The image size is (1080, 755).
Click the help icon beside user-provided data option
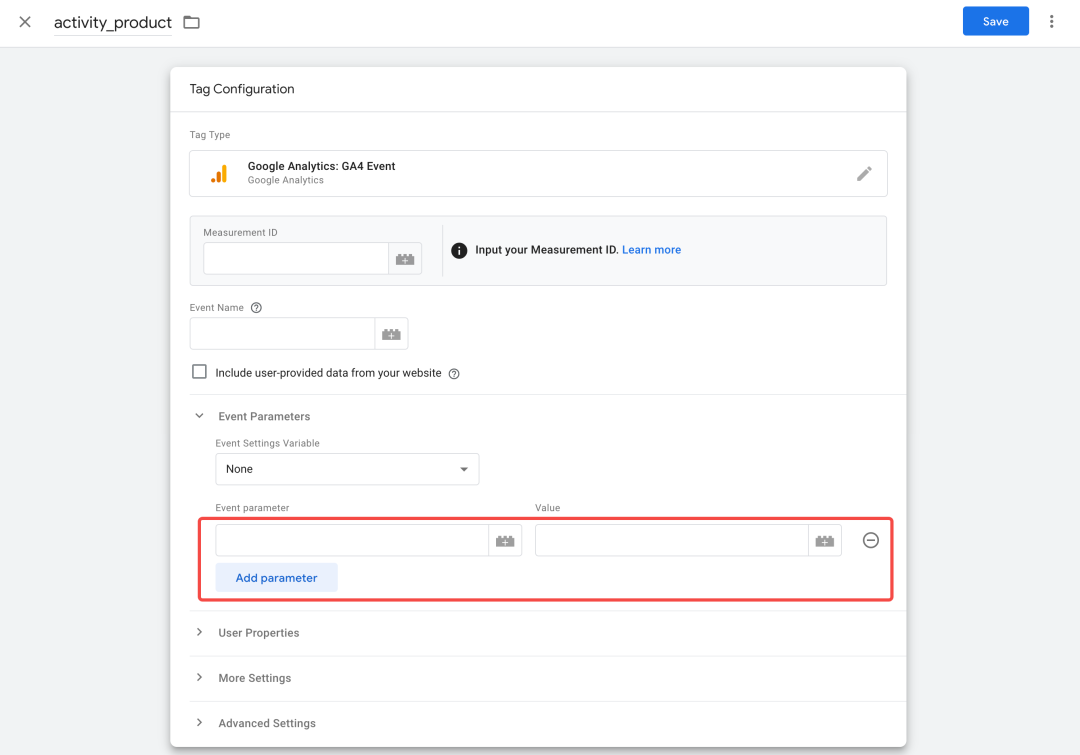(454, 373)
